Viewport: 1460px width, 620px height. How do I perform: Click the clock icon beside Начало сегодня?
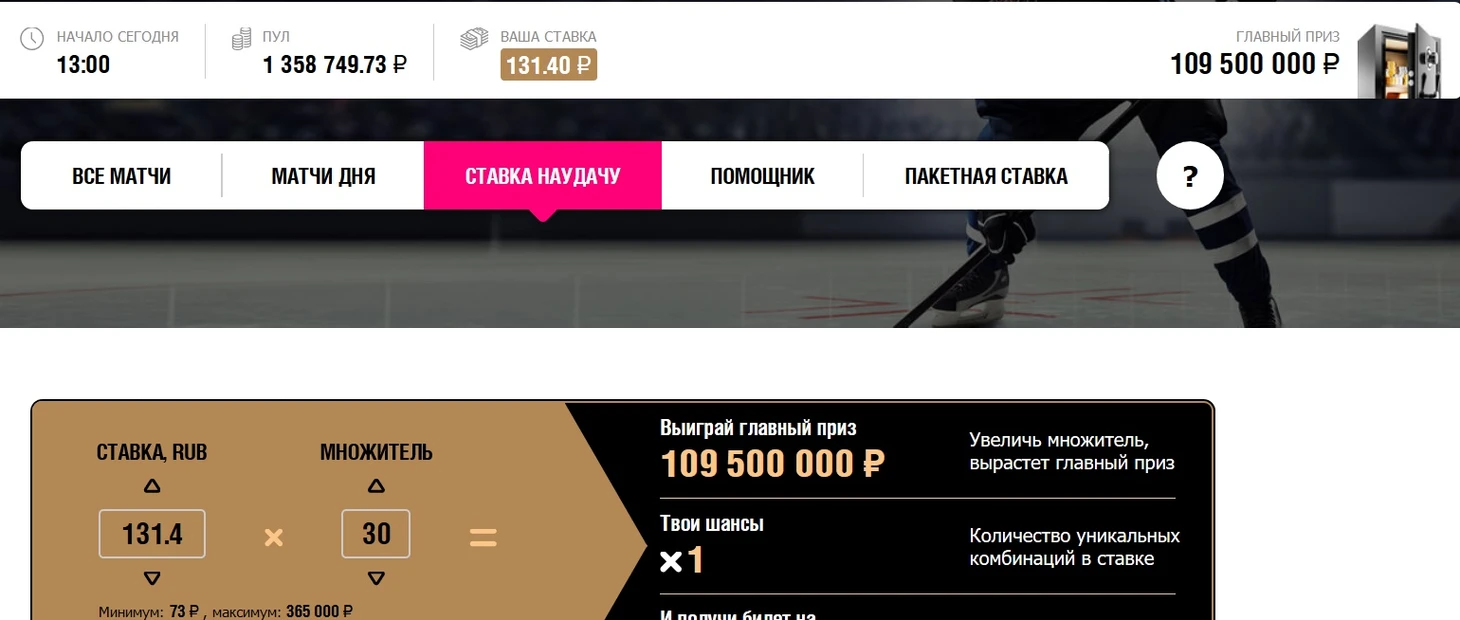click(x=32, y=39)
